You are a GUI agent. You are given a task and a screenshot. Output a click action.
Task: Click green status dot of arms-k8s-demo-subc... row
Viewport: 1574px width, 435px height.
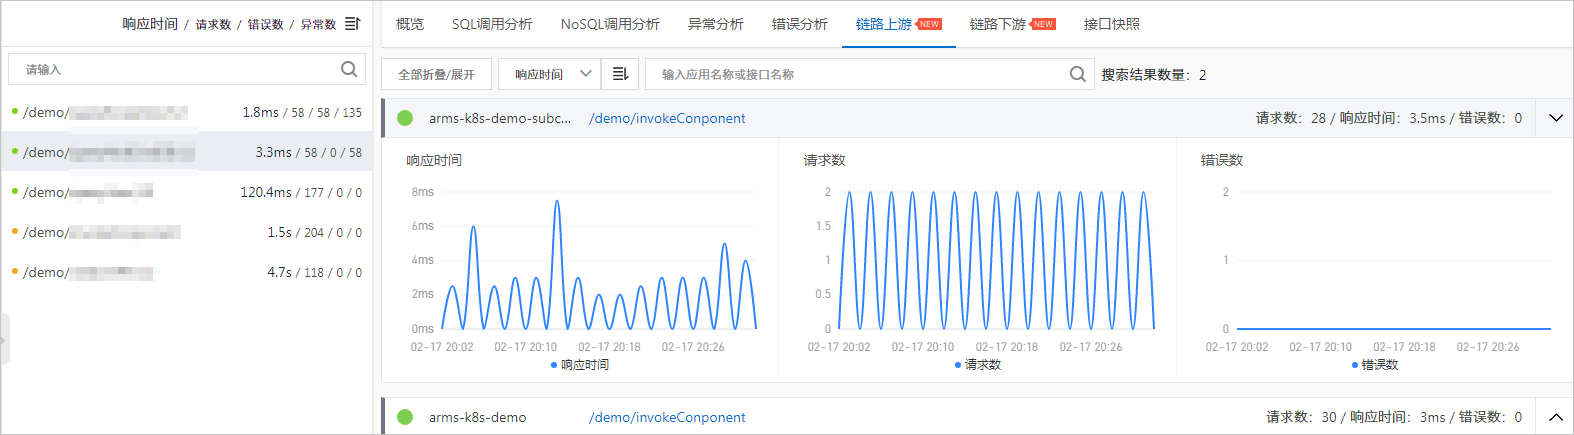(405, 118)
